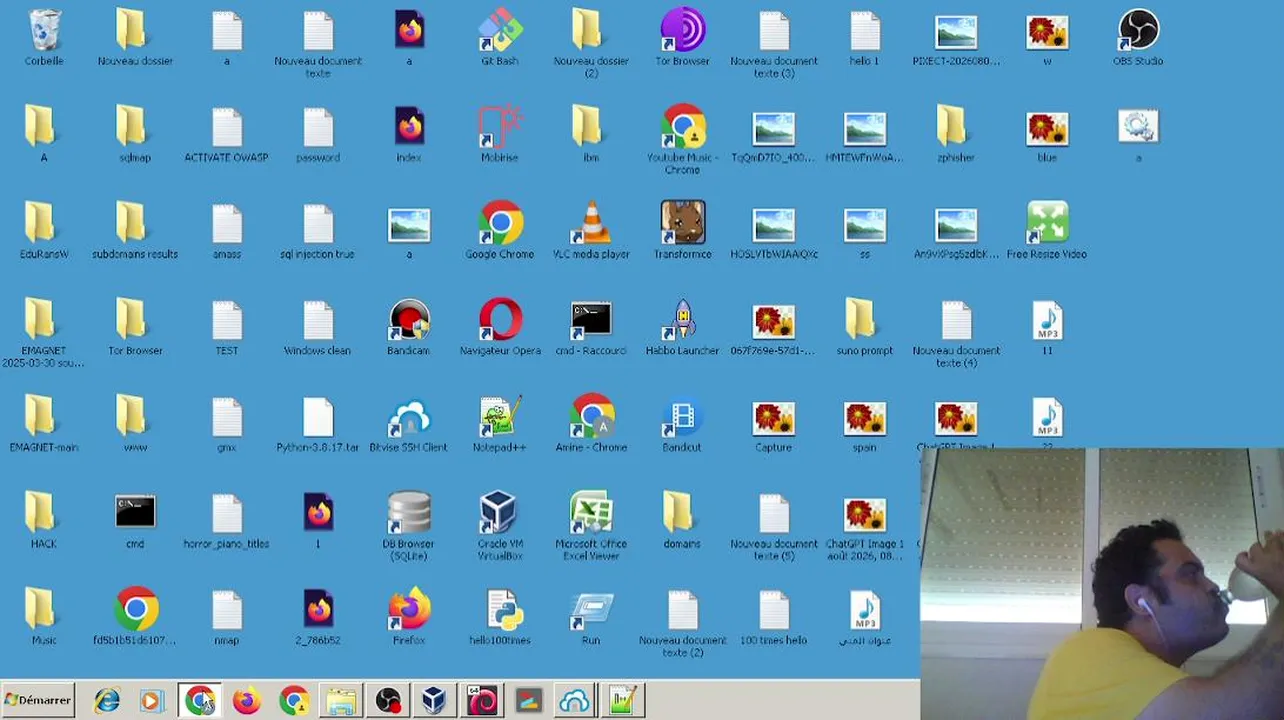Open Firefox from the taskbar

coord(247,700)
